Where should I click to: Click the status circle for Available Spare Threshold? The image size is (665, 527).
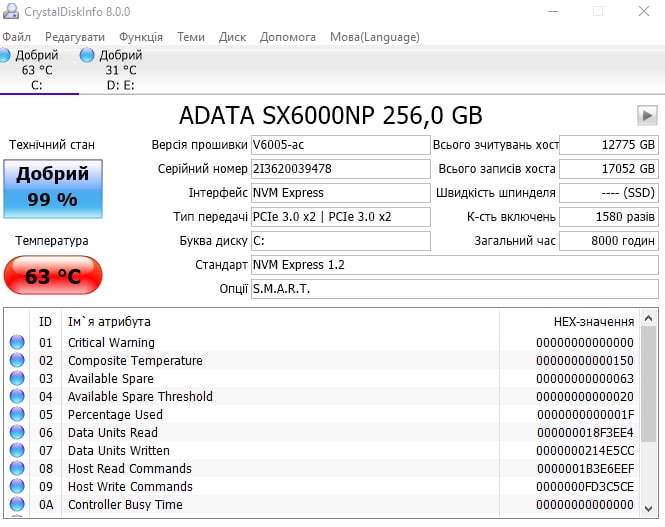click(x=17, y=396)
